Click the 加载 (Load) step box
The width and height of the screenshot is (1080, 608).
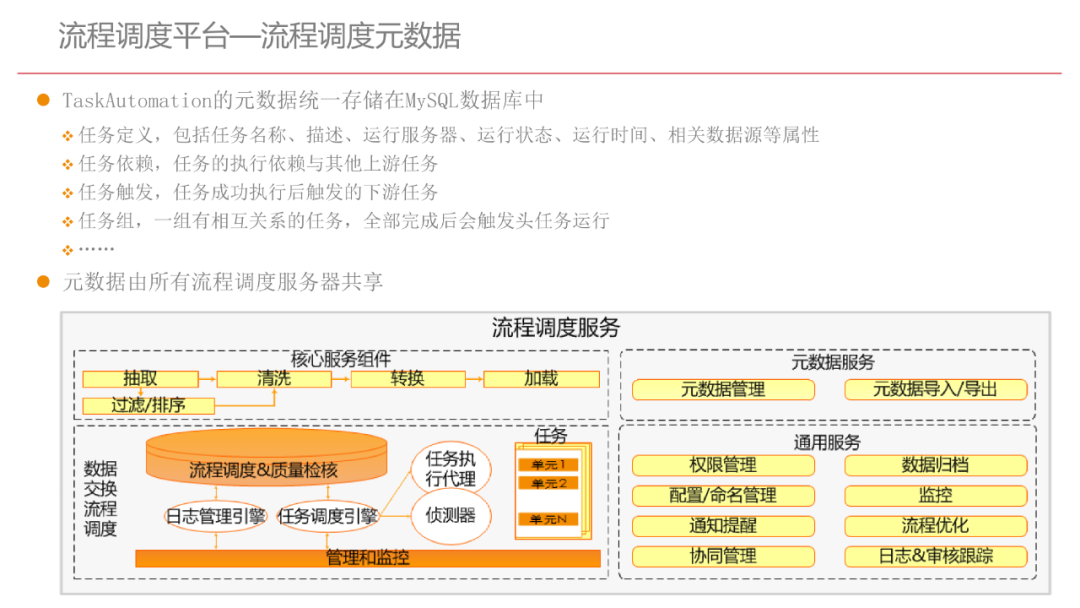point(542,379)
